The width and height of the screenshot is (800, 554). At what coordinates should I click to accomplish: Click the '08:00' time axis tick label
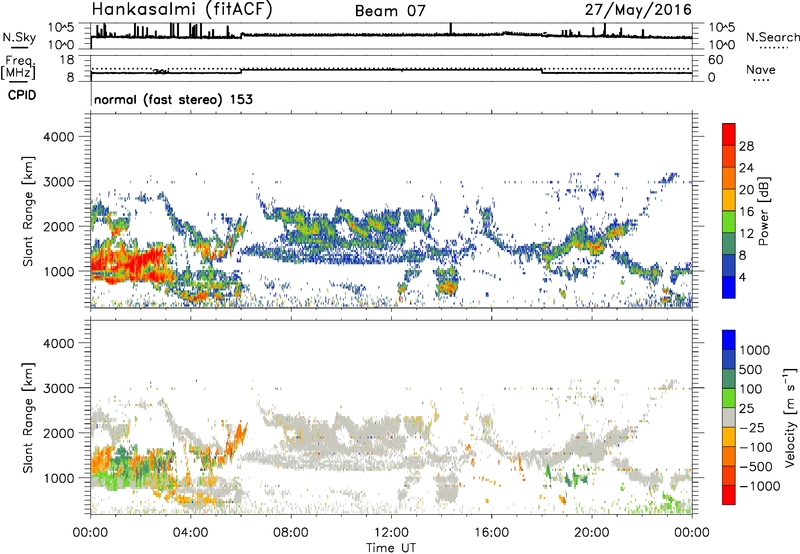point(290,533)
